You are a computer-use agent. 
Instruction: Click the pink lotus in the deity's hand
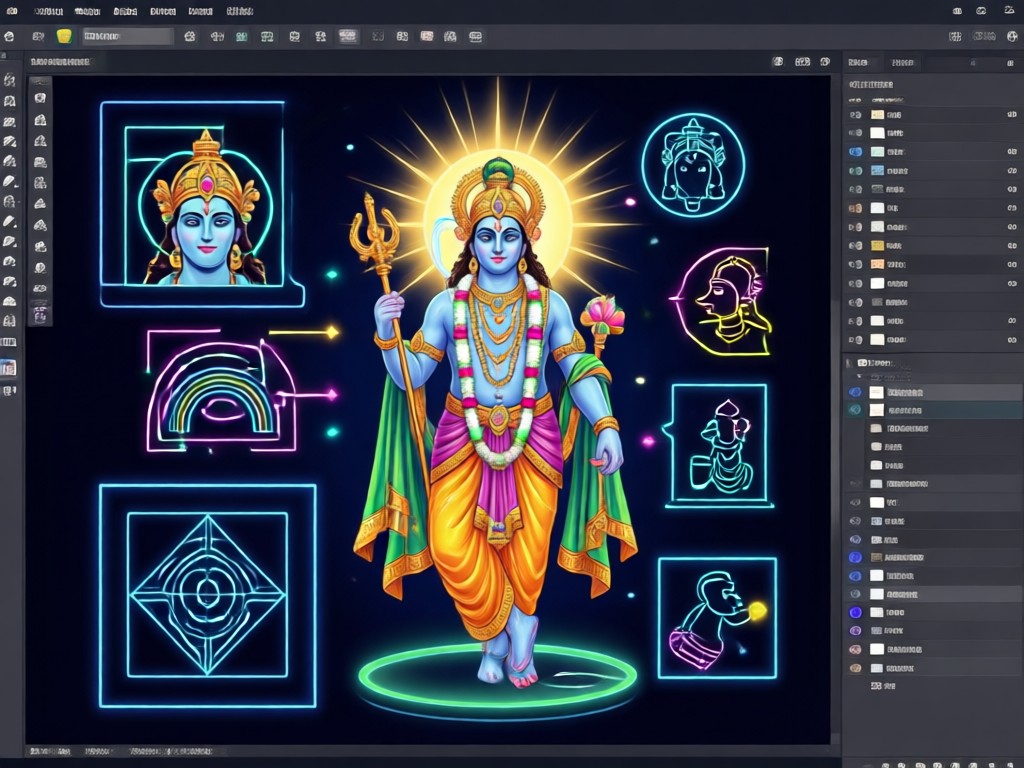point(602,314)
